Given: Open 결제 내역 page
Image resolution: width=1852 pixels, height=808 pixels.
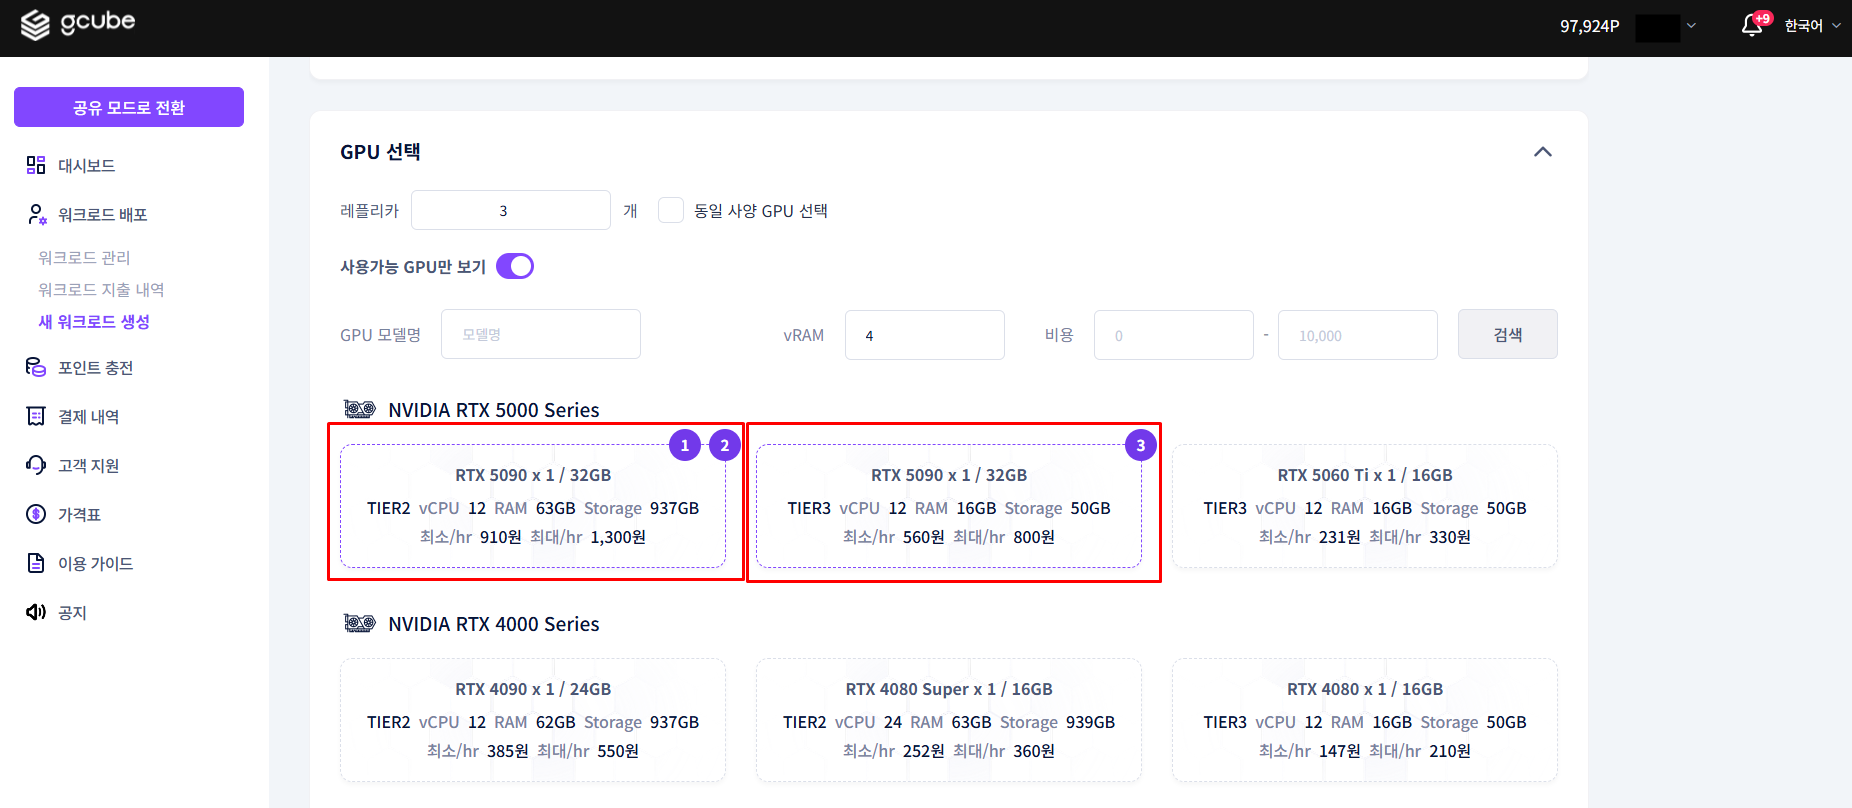Looking at the screenshot, I should [88, 416].
